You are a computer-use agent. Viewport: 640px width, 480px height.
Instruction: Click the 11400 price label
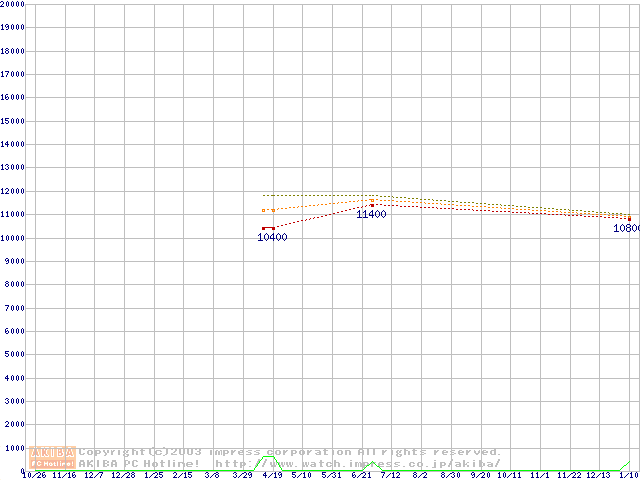pyautogui.click(x=372, y=214)
